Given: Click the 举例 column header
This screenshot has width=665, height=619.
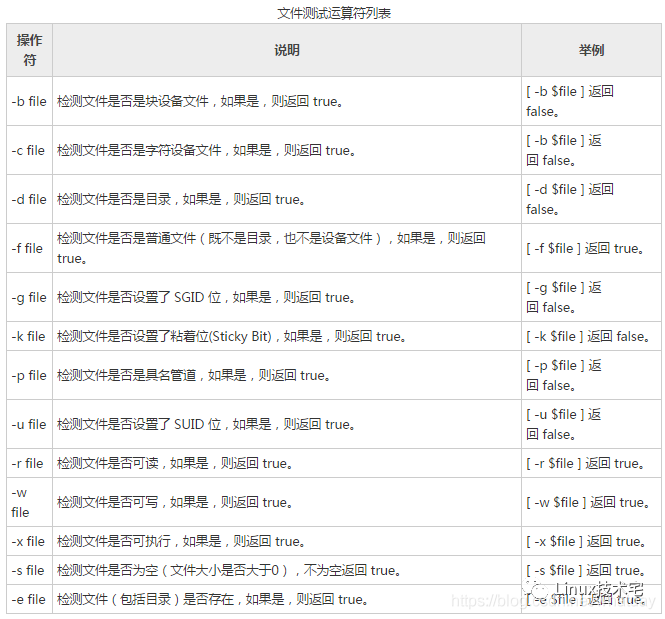Looking at the screenshot, I should click(591, 50).
